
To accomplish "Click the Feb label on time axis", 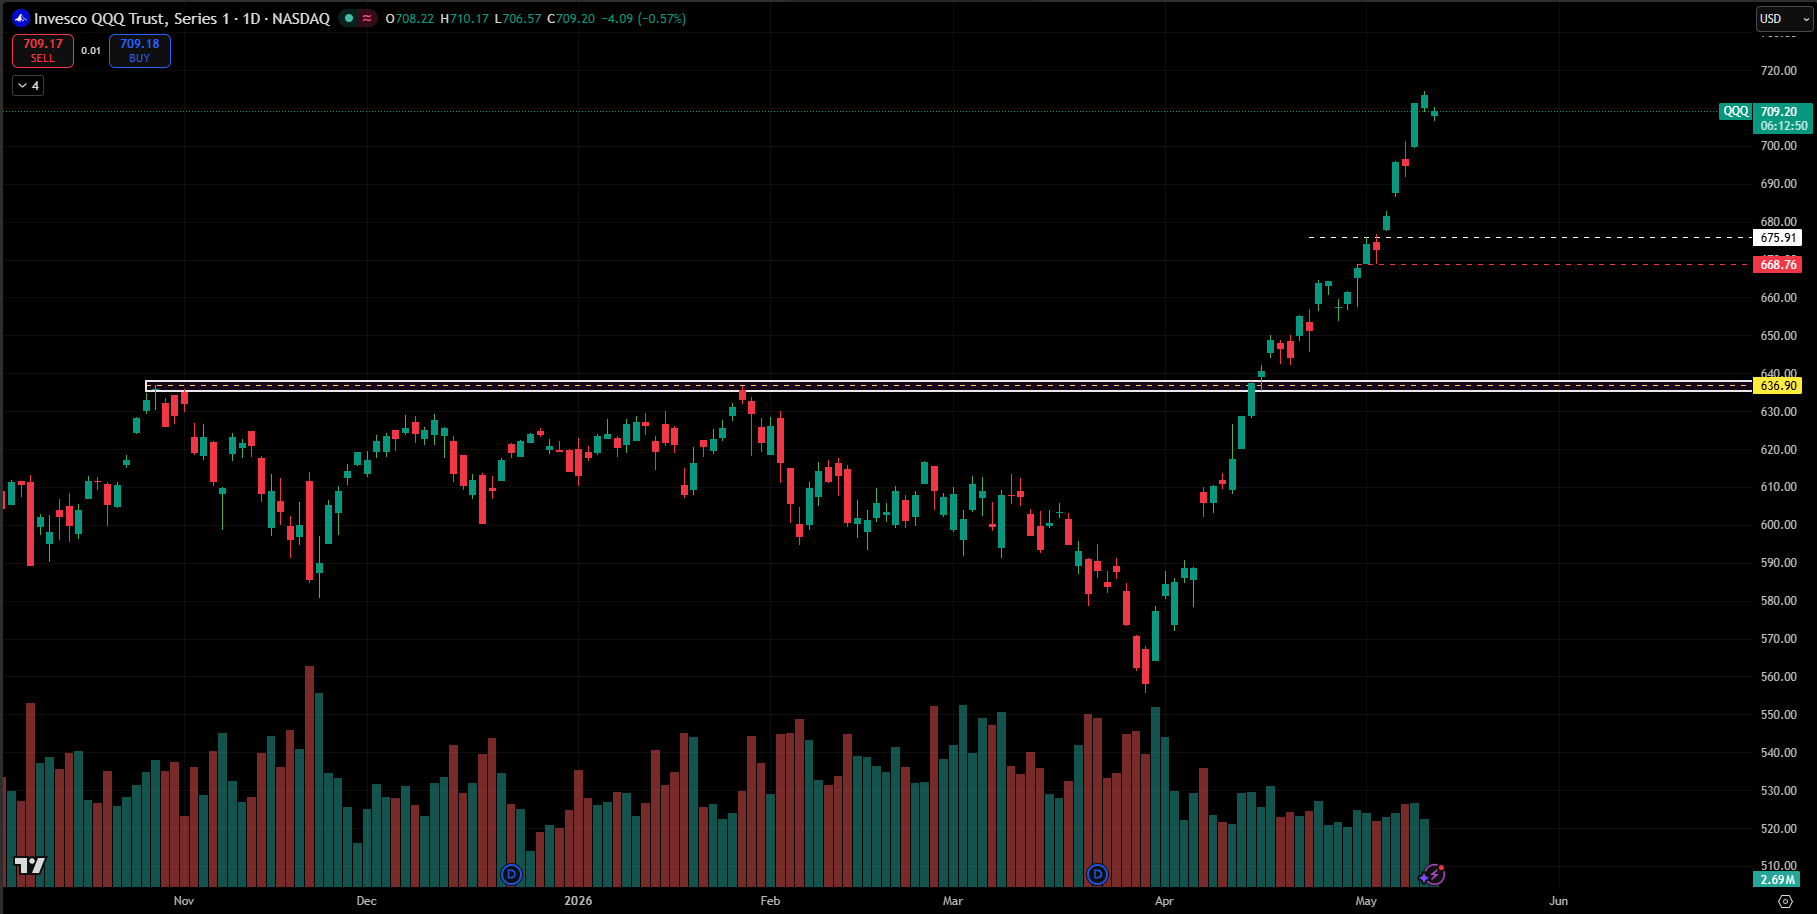I will click(x=770, y=901).
